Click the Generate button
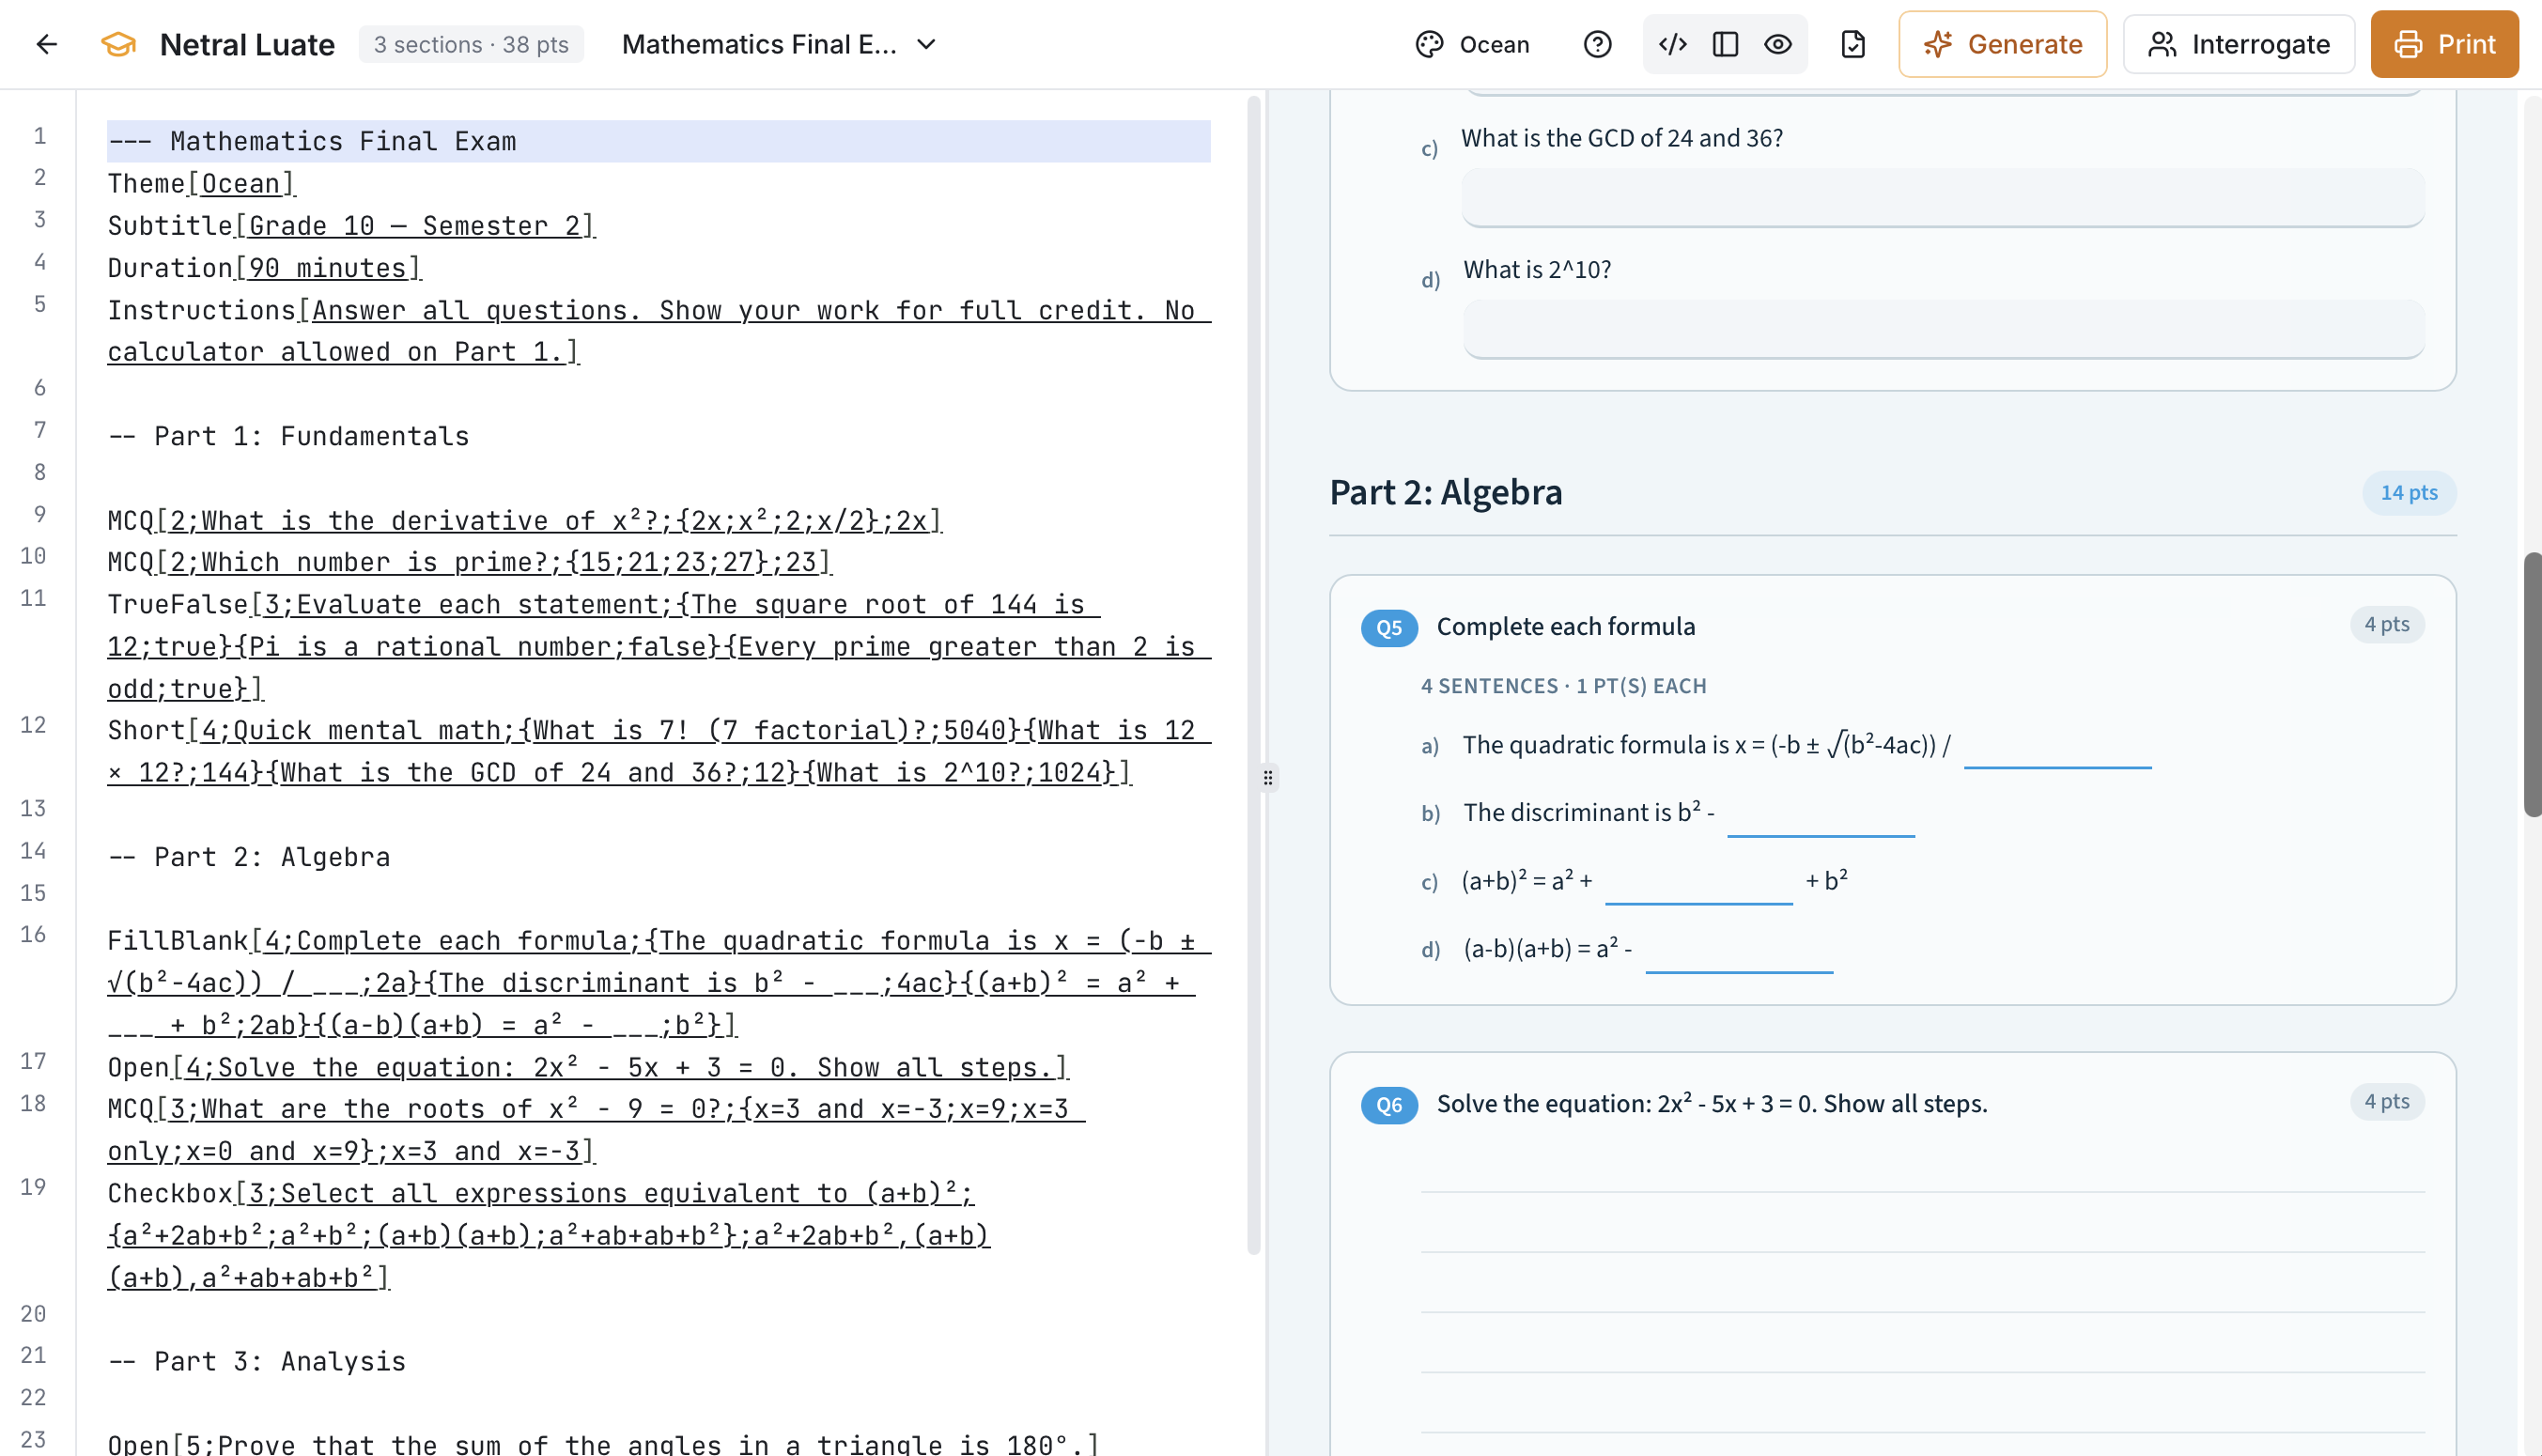 pyautogui.click(x=2002, y=44)
